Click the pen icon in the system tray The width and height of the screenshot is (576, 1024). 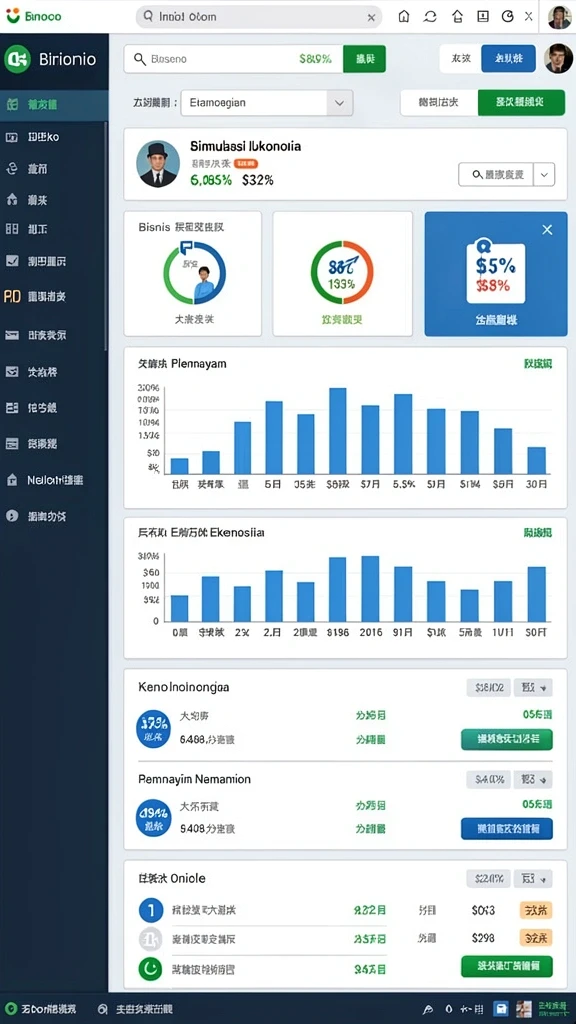point(429,1009)
